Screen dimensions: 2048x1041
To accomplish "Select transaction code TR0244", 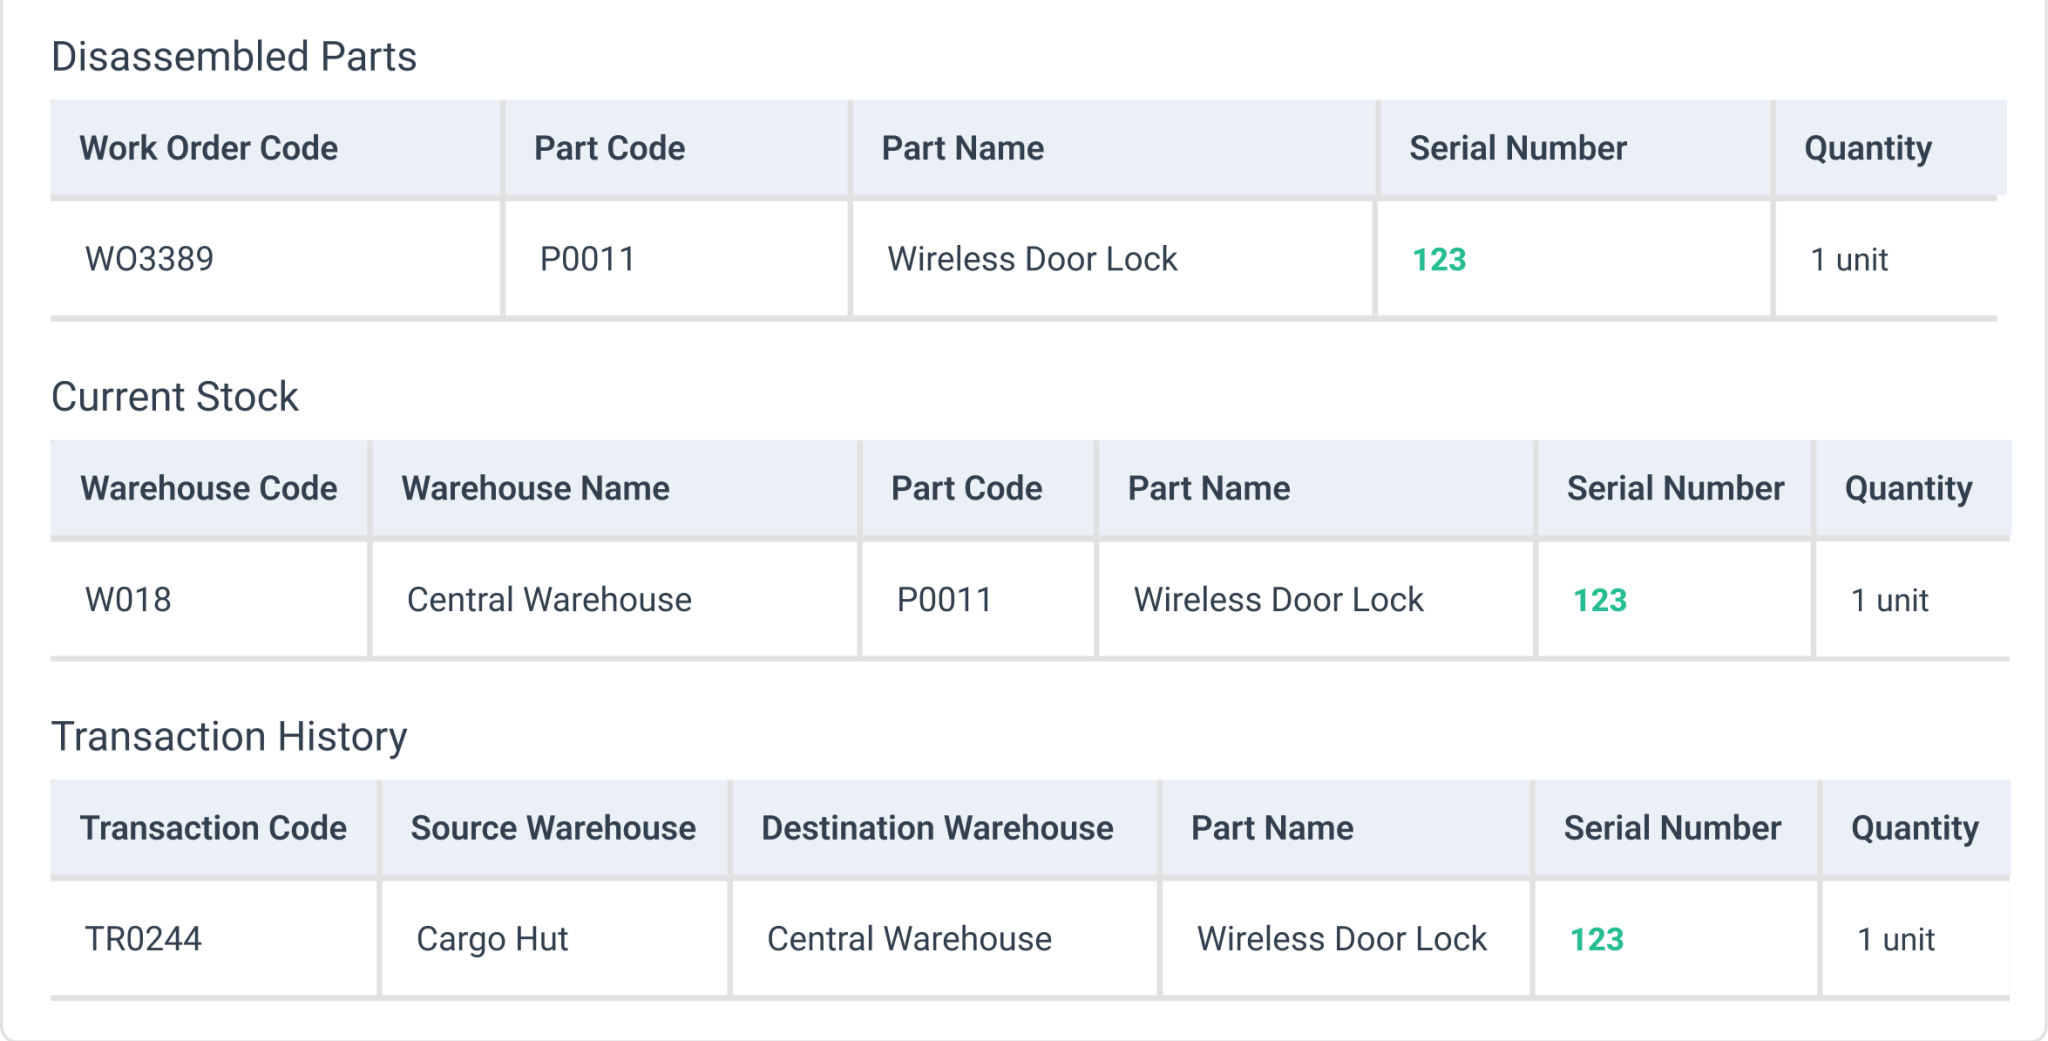I will click(141, 938).
